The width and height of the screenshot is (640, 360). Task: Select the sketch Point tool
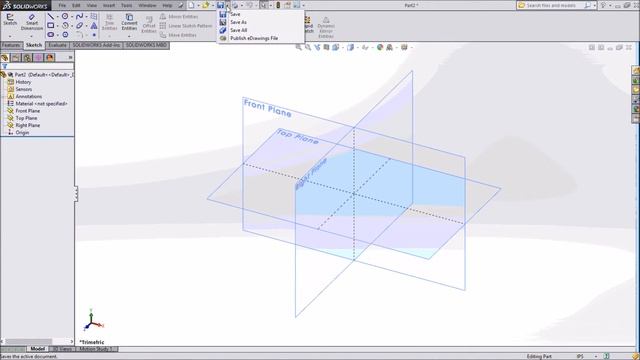pos(94,35)
